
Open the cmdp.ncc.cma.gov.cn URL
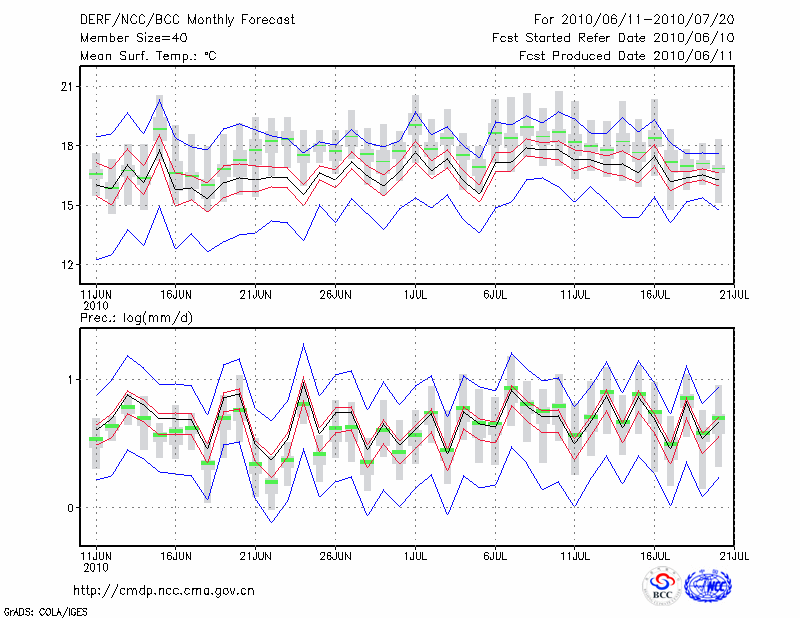164,591
